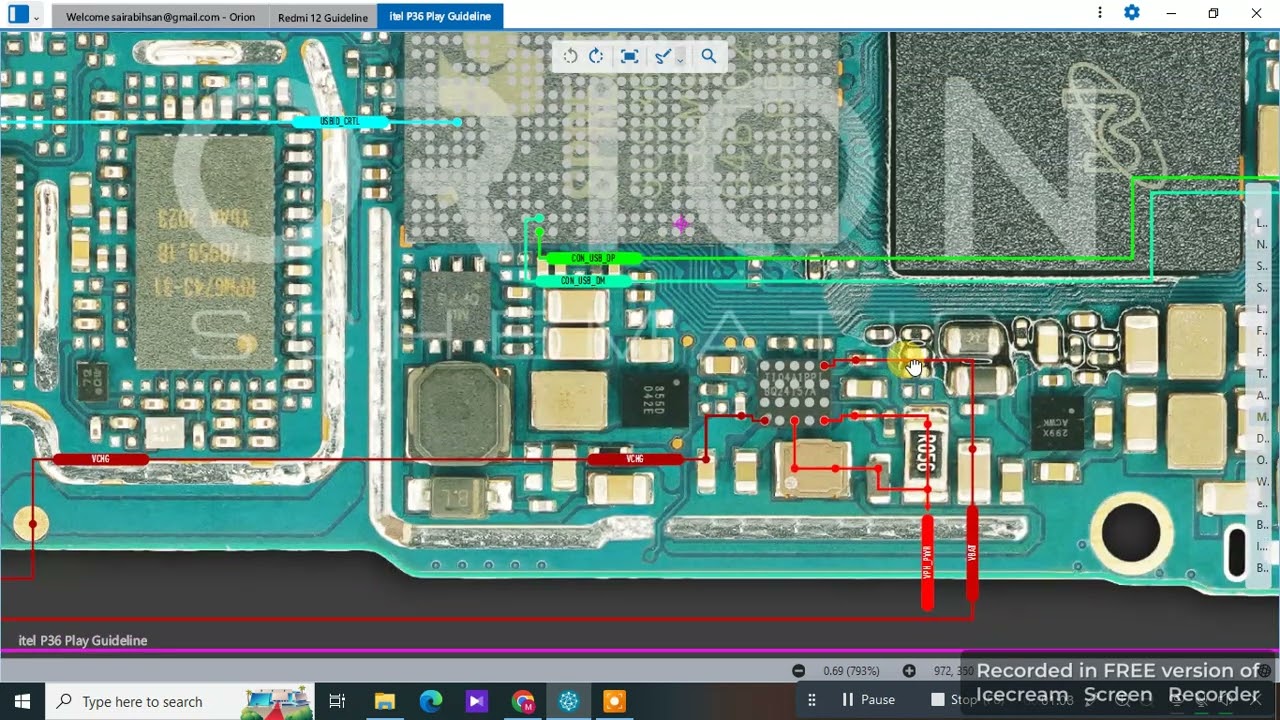This screenshot has height=720, width=1280.
Task: Fit board view to screen
Action: coord(629,56)
